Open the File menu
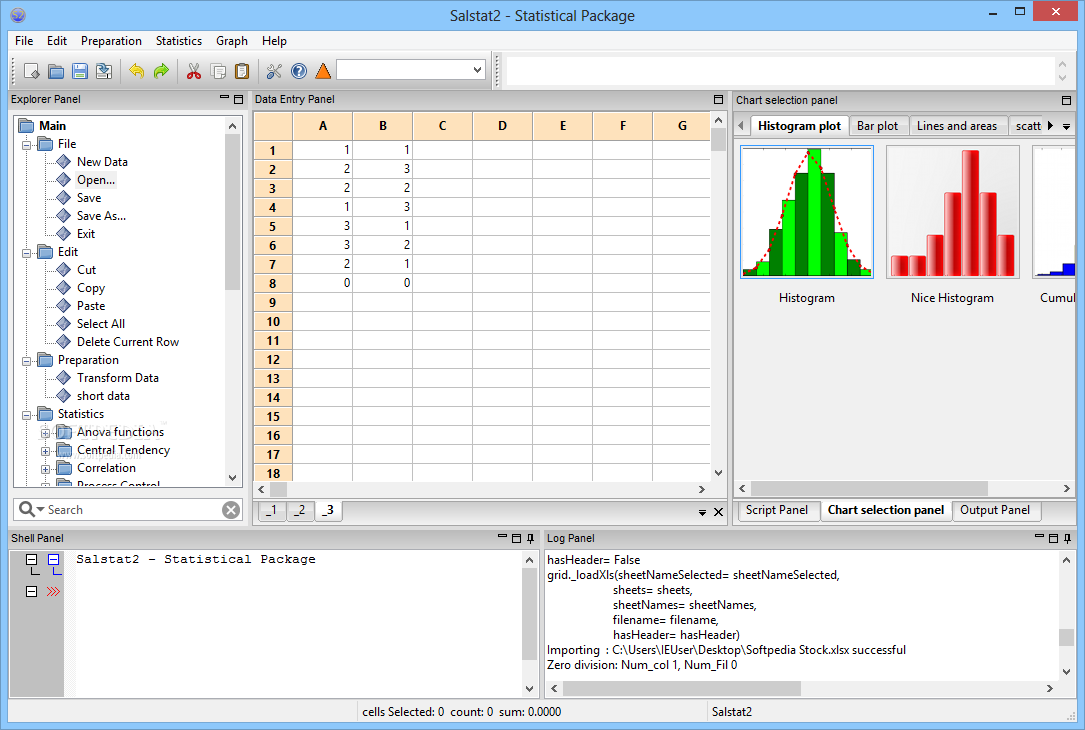 [24, 41]
